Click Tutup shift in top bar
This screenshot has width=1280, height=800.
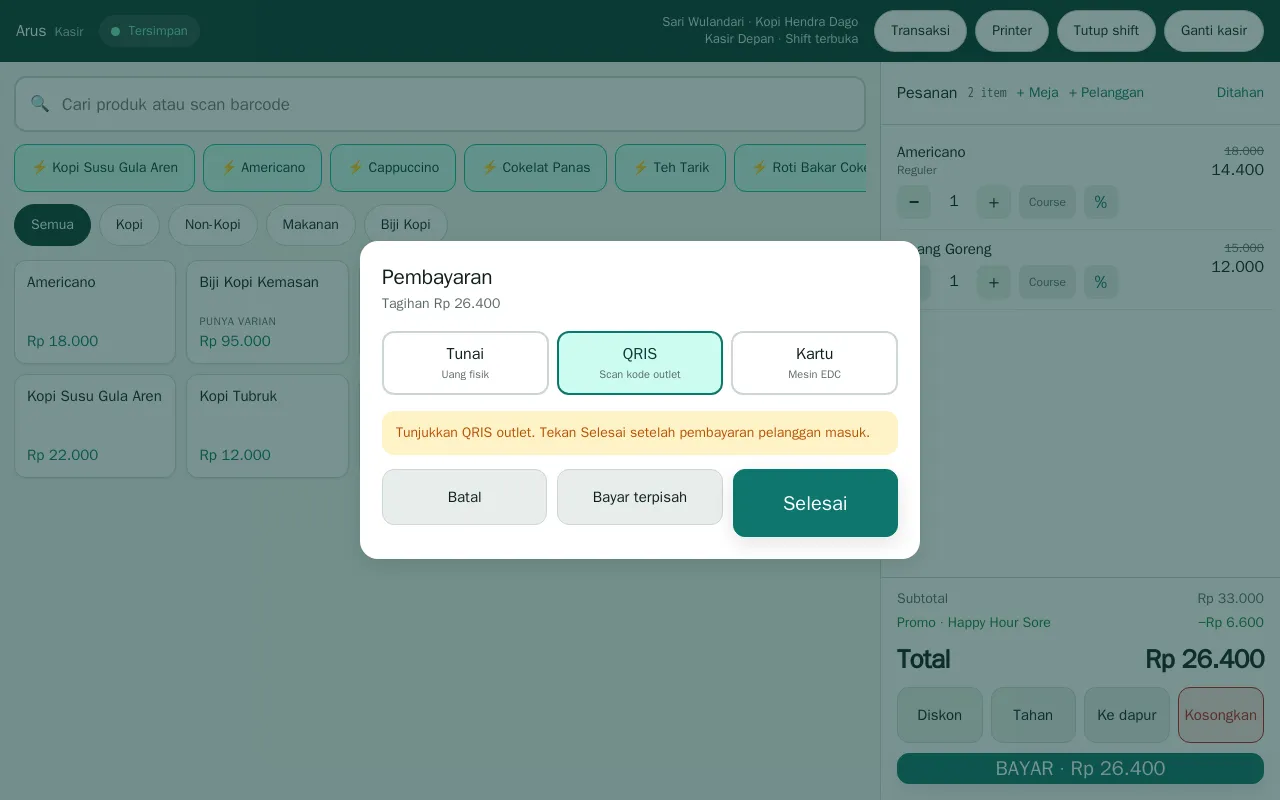(1106, 31)
